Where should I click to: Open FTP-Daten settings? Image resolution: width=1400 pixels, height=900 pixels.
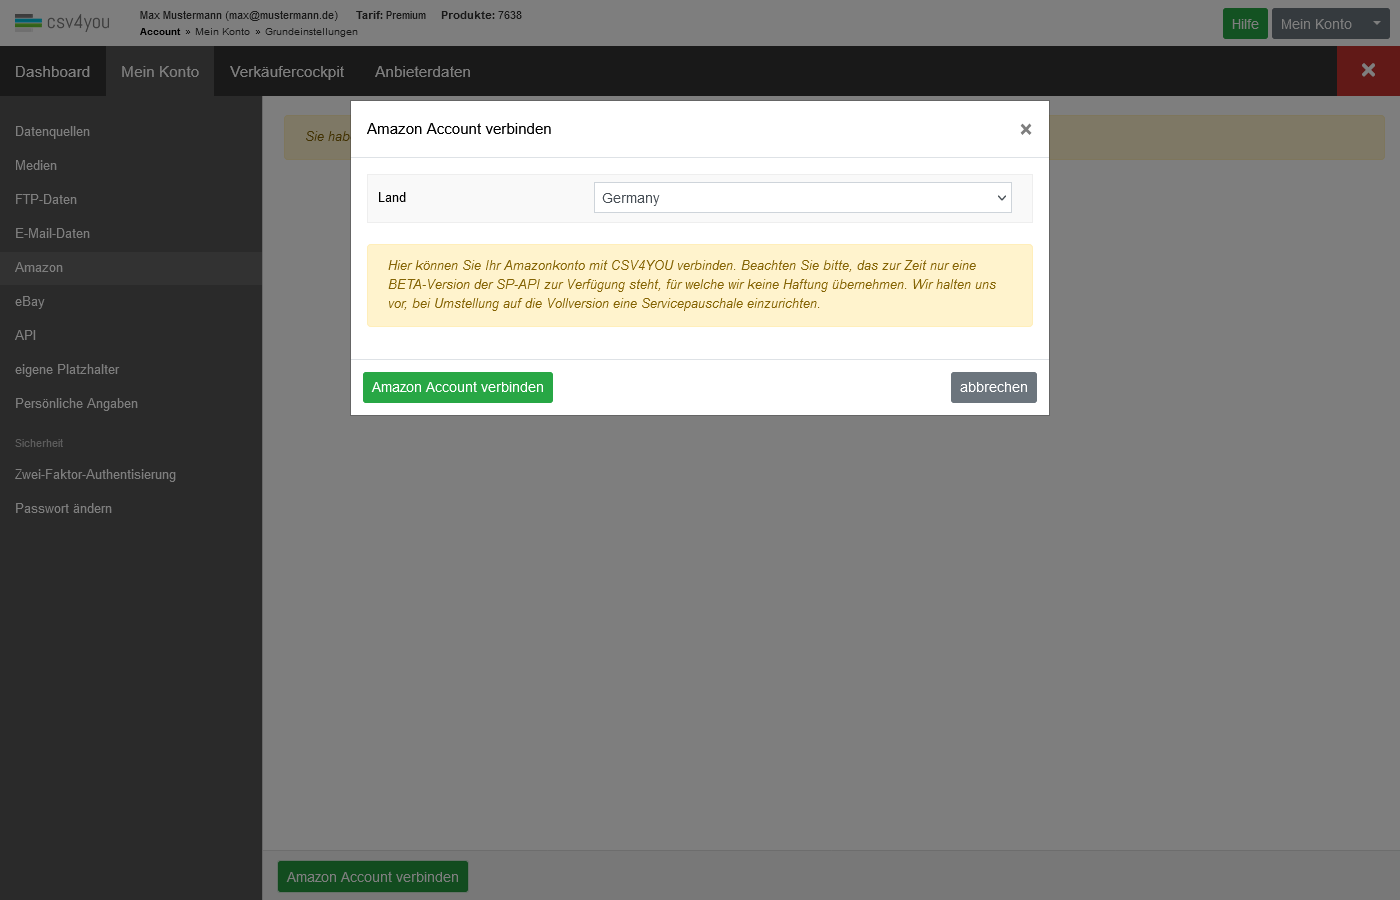[46, 200]
